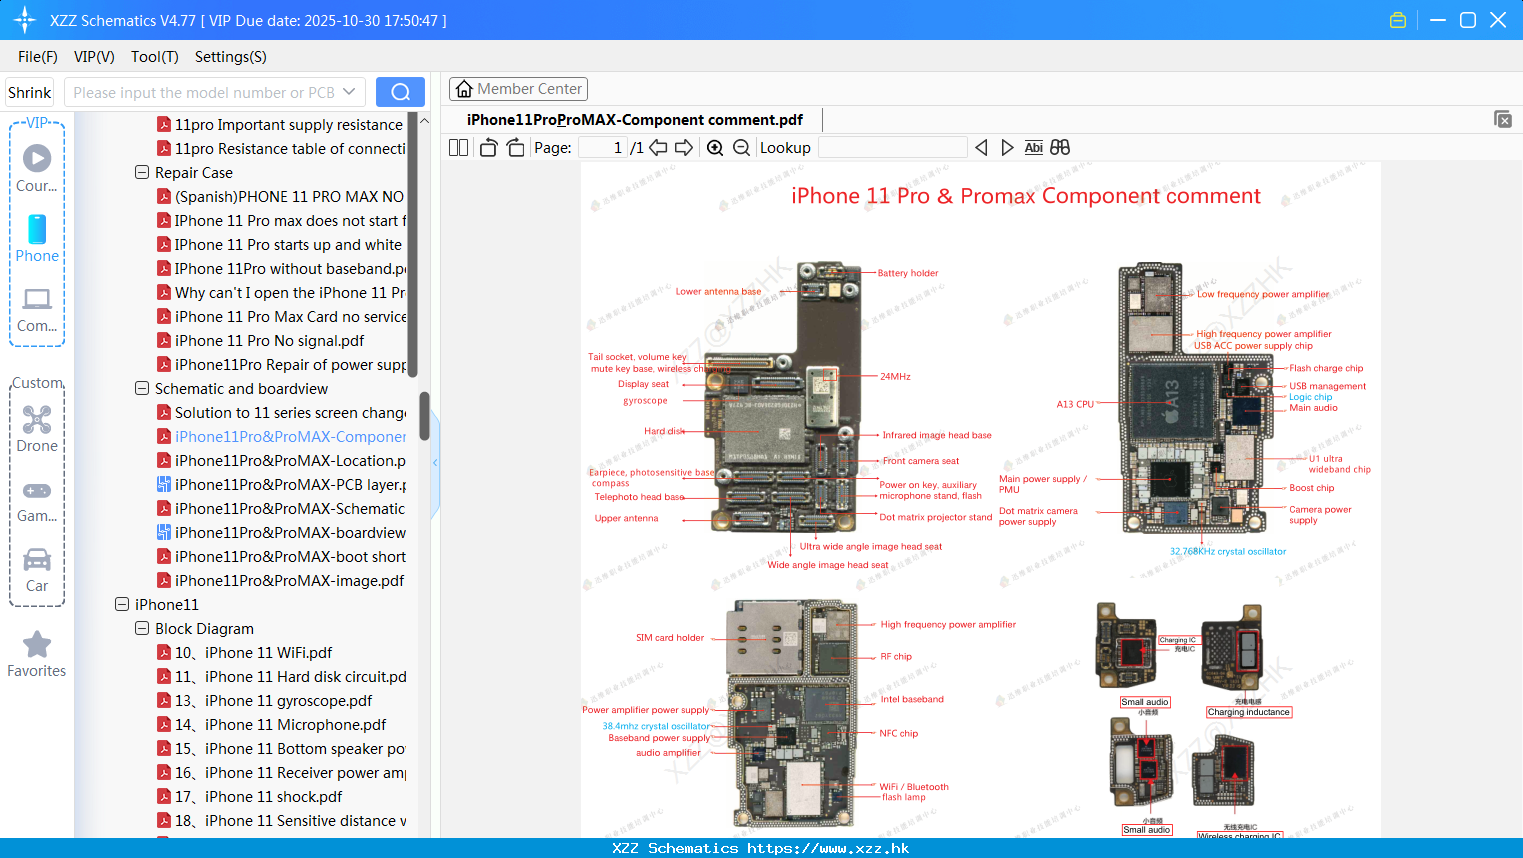Select the Computer category icon
The height and width of the screenshot is (858, 1523).
[x=37, y=309]
